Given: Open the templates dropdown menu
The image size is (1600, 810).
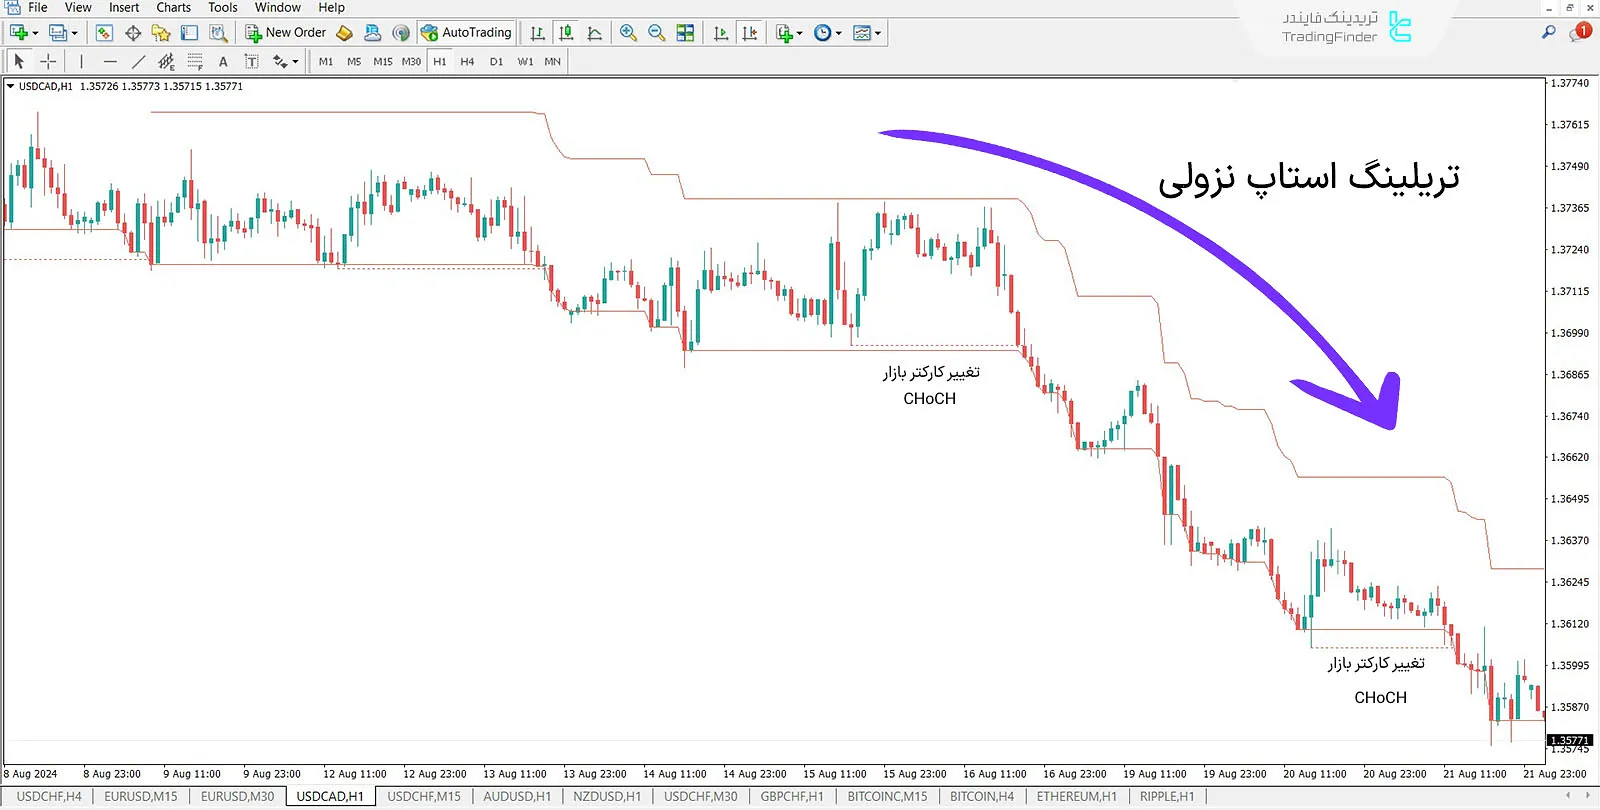Looking at the screenshot, I should 867,33.
